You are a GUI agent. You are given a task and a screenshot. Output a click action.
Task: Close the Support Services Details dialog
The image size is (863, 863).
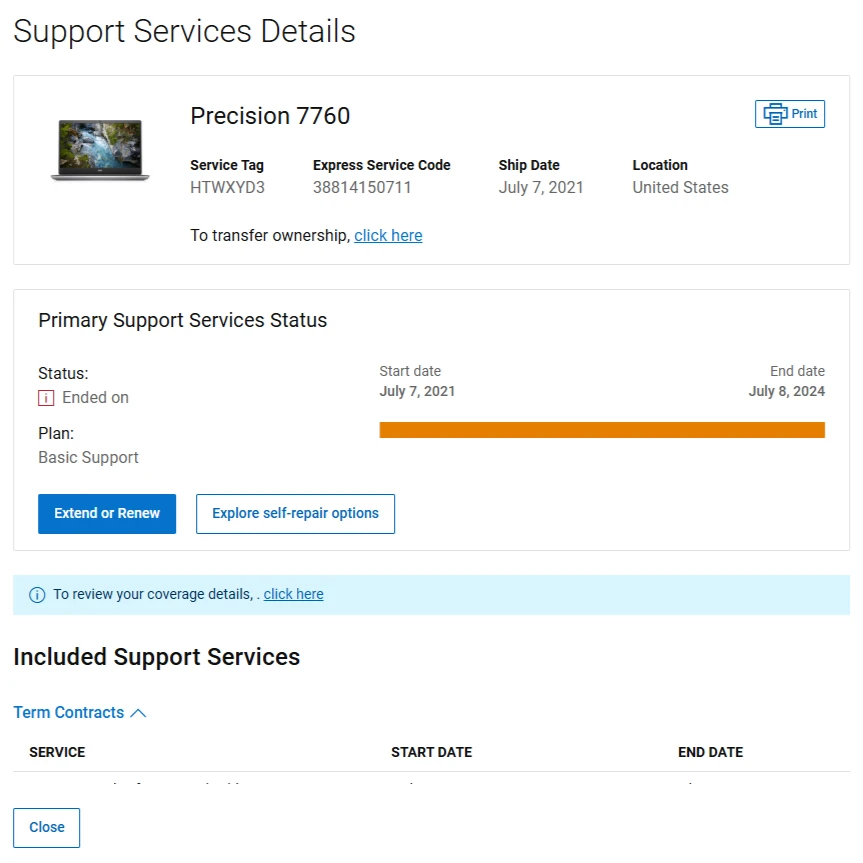click(x=46, y=828)
